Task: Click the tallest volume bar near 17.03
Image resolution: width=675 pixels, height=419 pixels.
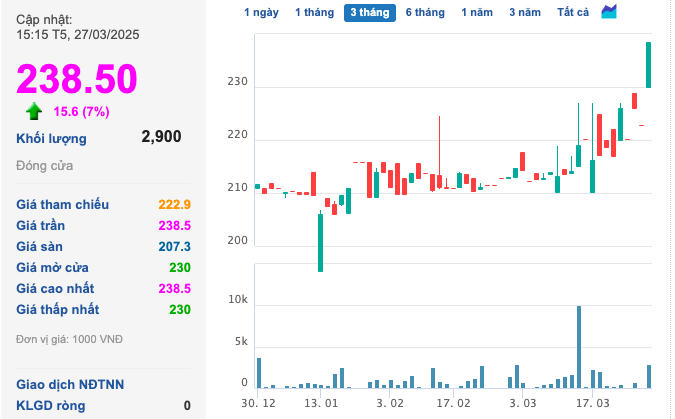Action: click(579, 346)
